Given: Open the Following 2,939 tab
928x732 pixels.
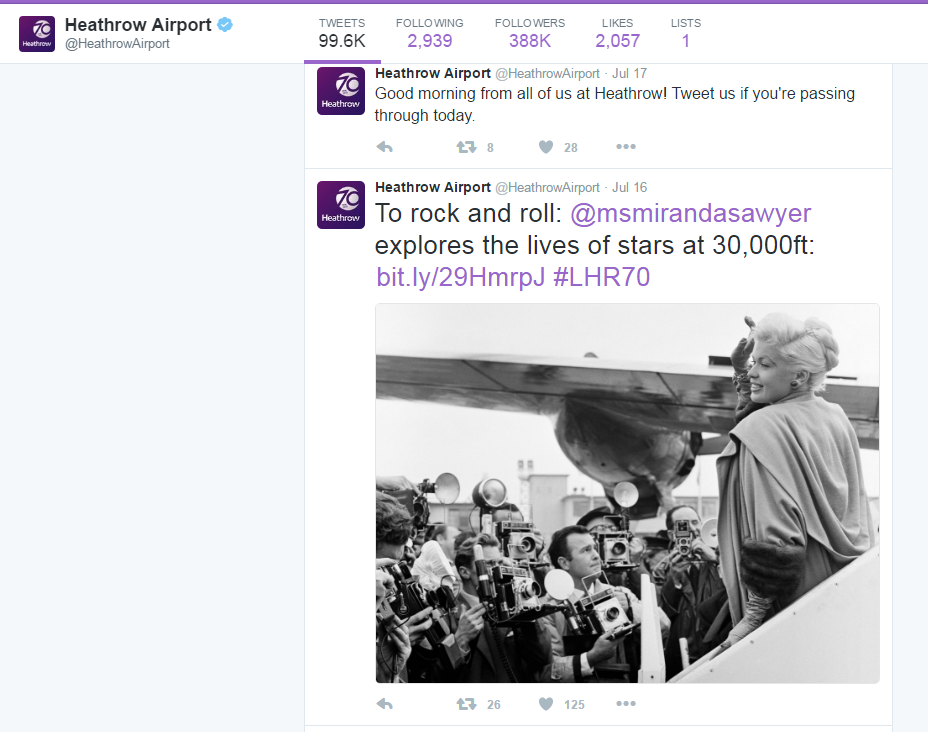Looking at the screenshot, I should click(430, 33).
